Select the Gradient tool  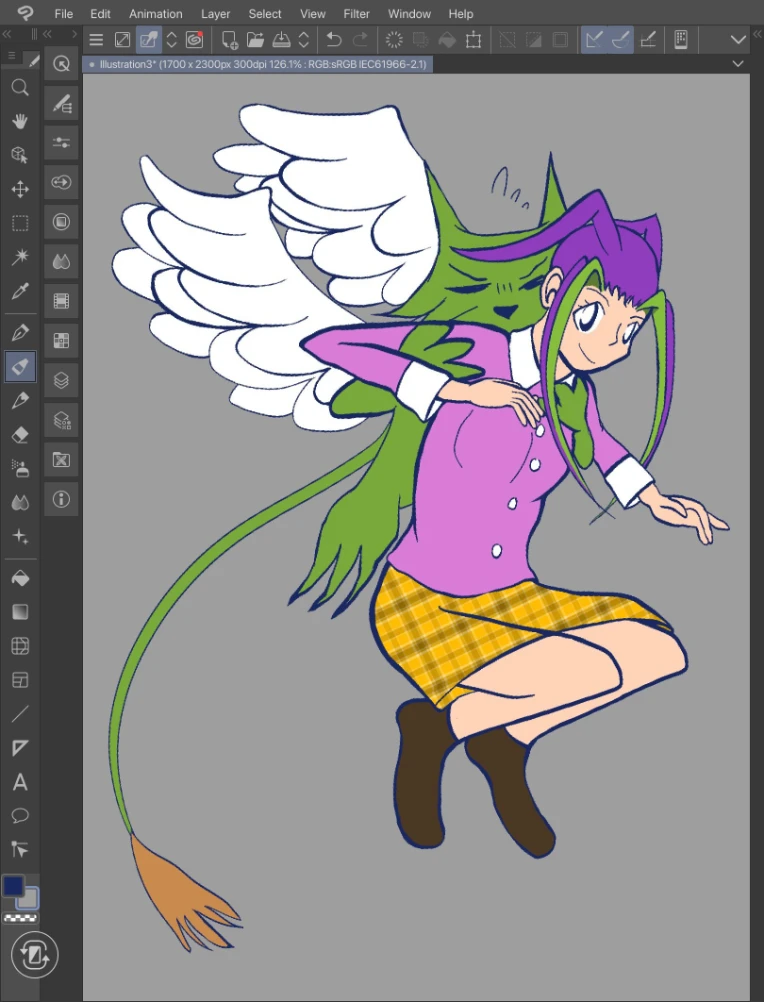click(x=20, y=612)
